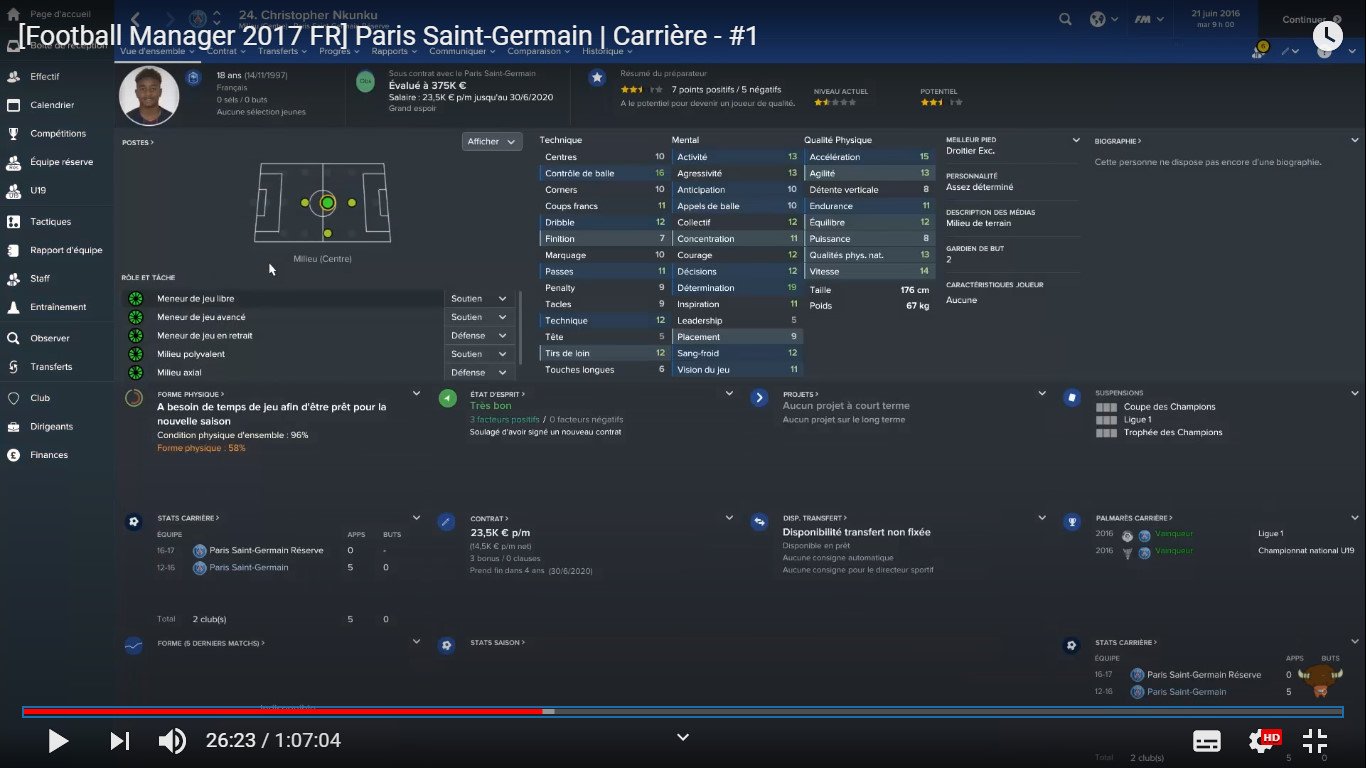Click the Transferts sidebar icon
1366x768 pixels.
14,367
